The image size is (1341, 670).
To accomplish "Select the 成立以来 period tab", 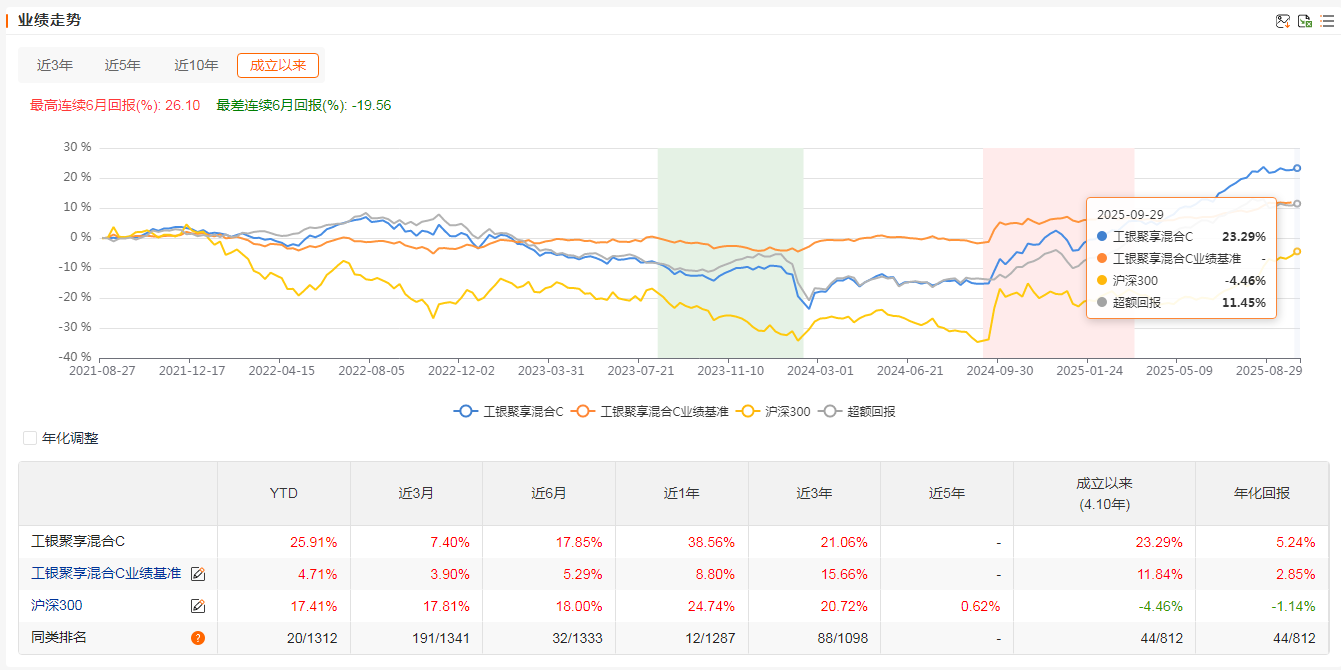I will (278, 66).
